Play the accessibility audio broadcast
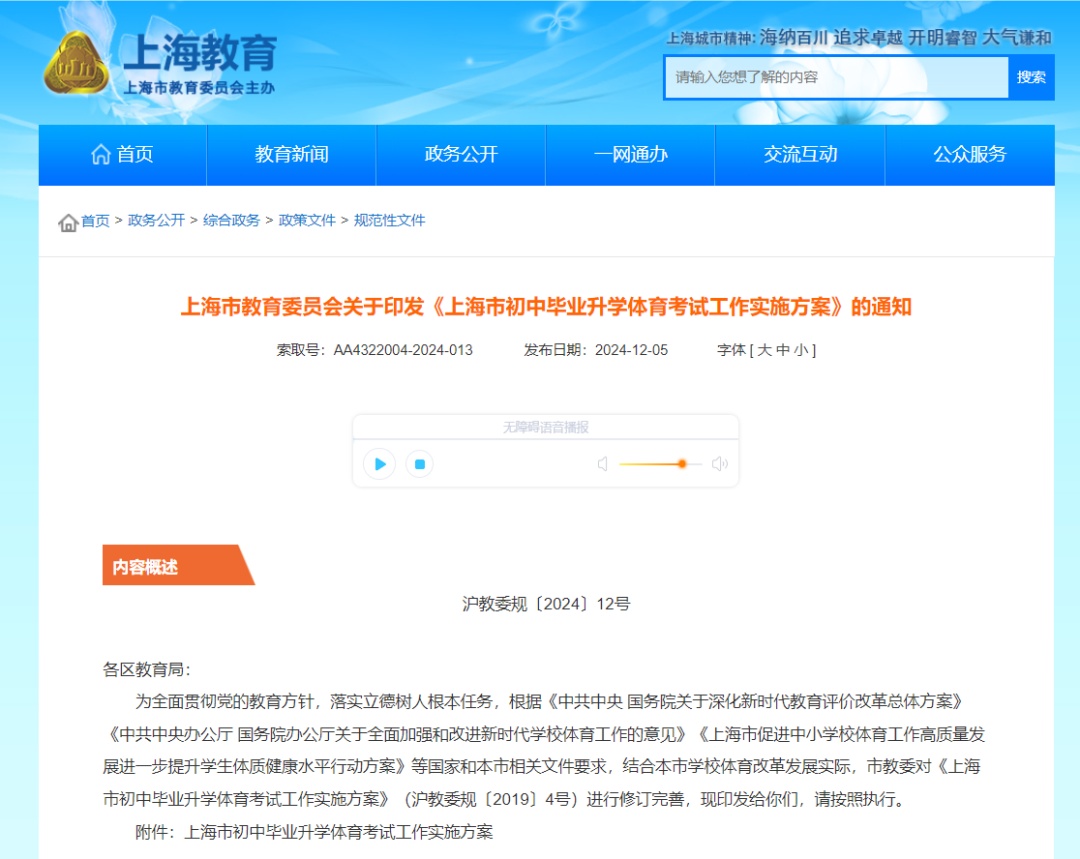The height and width of the screenshot is (859, 1080). pyautogui.click(x=380, y=464)
